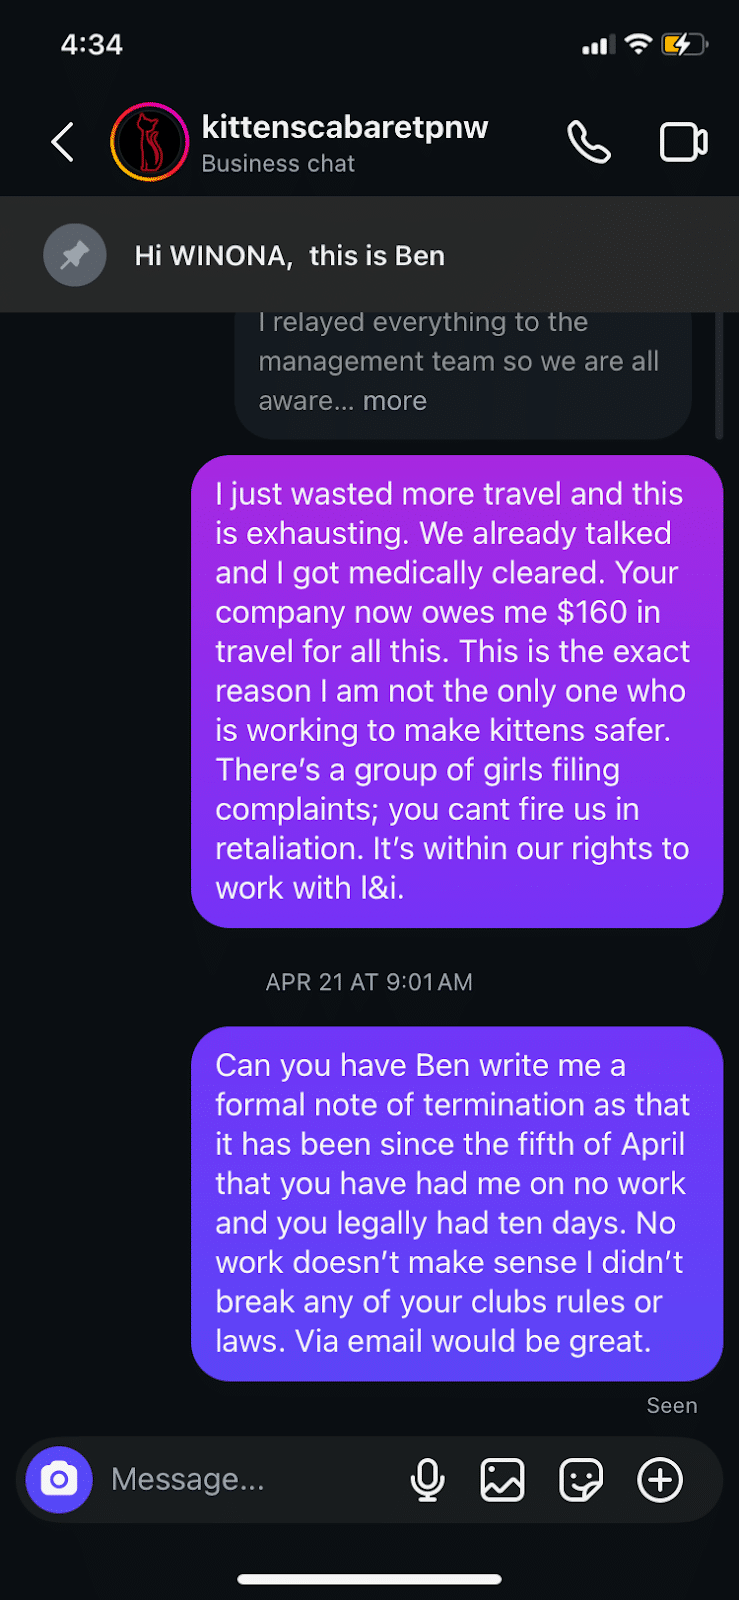This screenshot has width=739, height=1600.
Task: Select the formal note of termination message
Action: point(456,1203)
